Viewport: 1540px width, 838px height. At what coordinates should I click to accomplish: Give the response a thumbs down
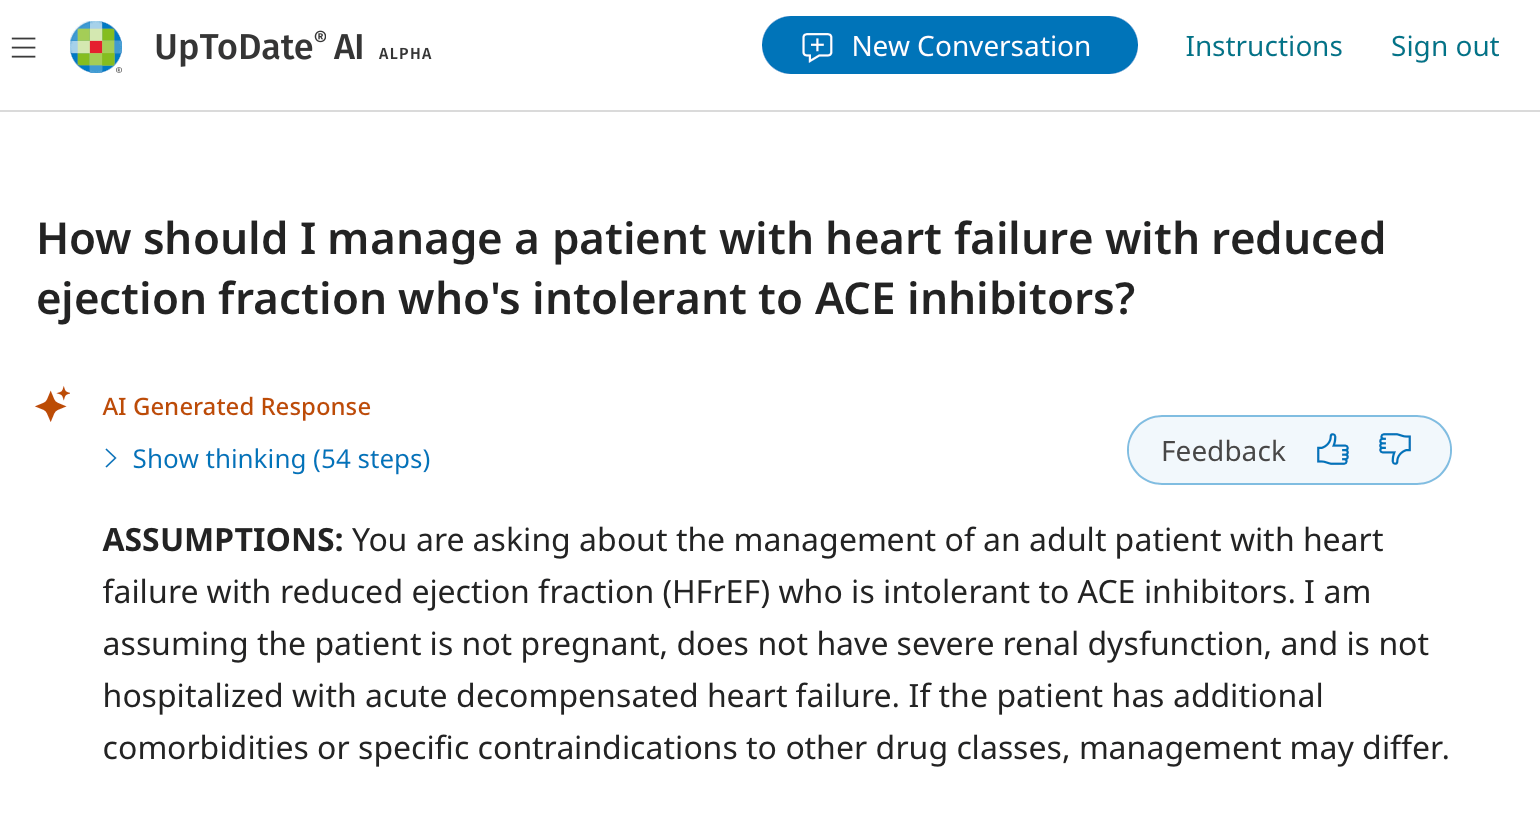click(1394, 448)
